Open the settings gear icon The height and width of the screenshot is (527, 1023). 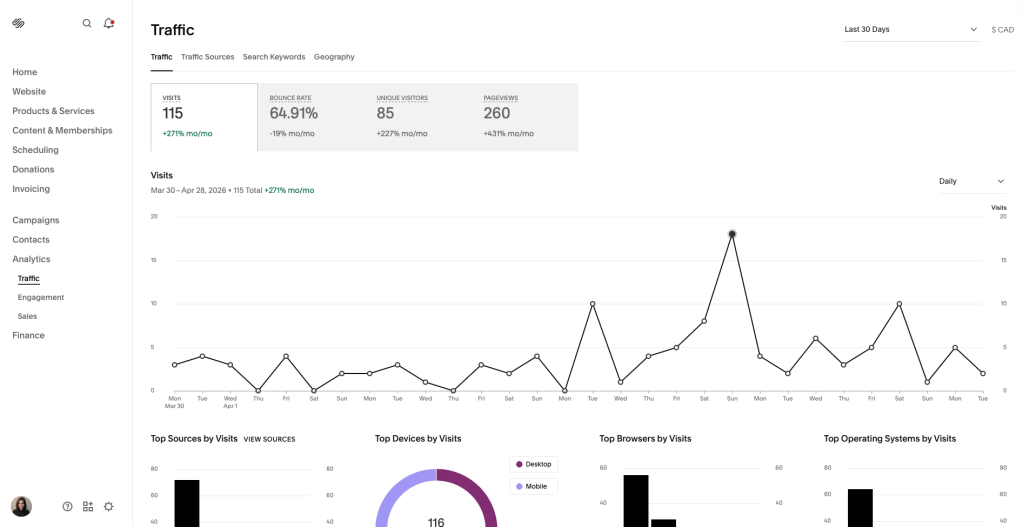109,507
